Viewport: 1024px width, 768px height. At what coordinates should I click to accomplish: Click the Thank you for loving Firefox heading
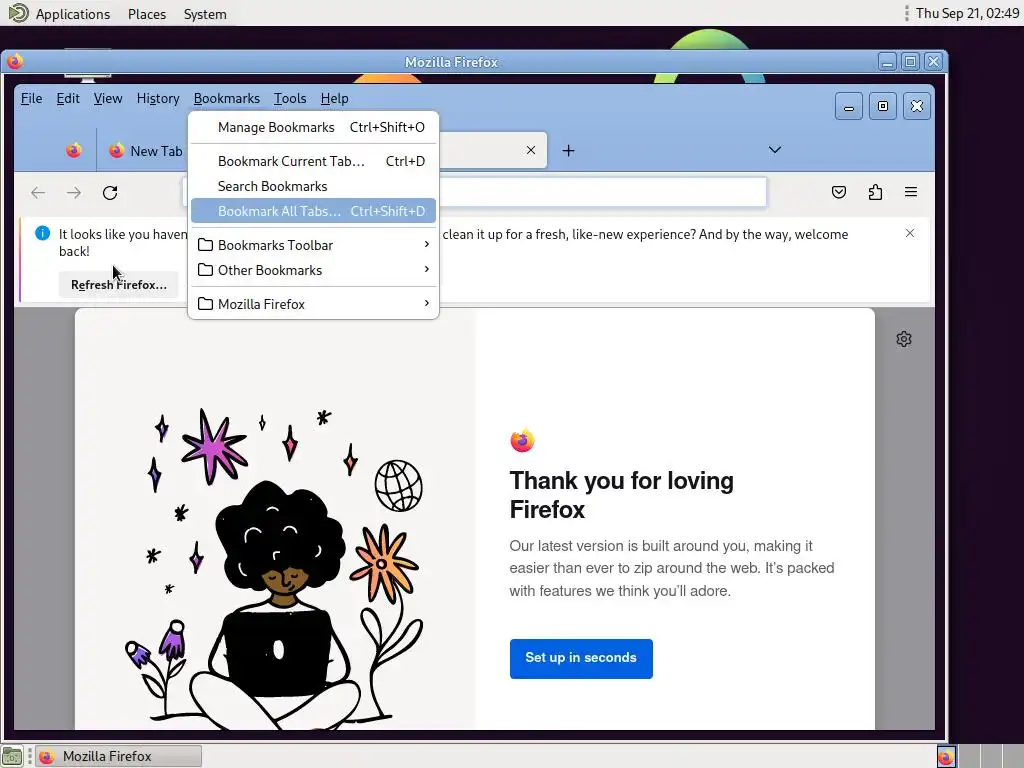(621, 495)
